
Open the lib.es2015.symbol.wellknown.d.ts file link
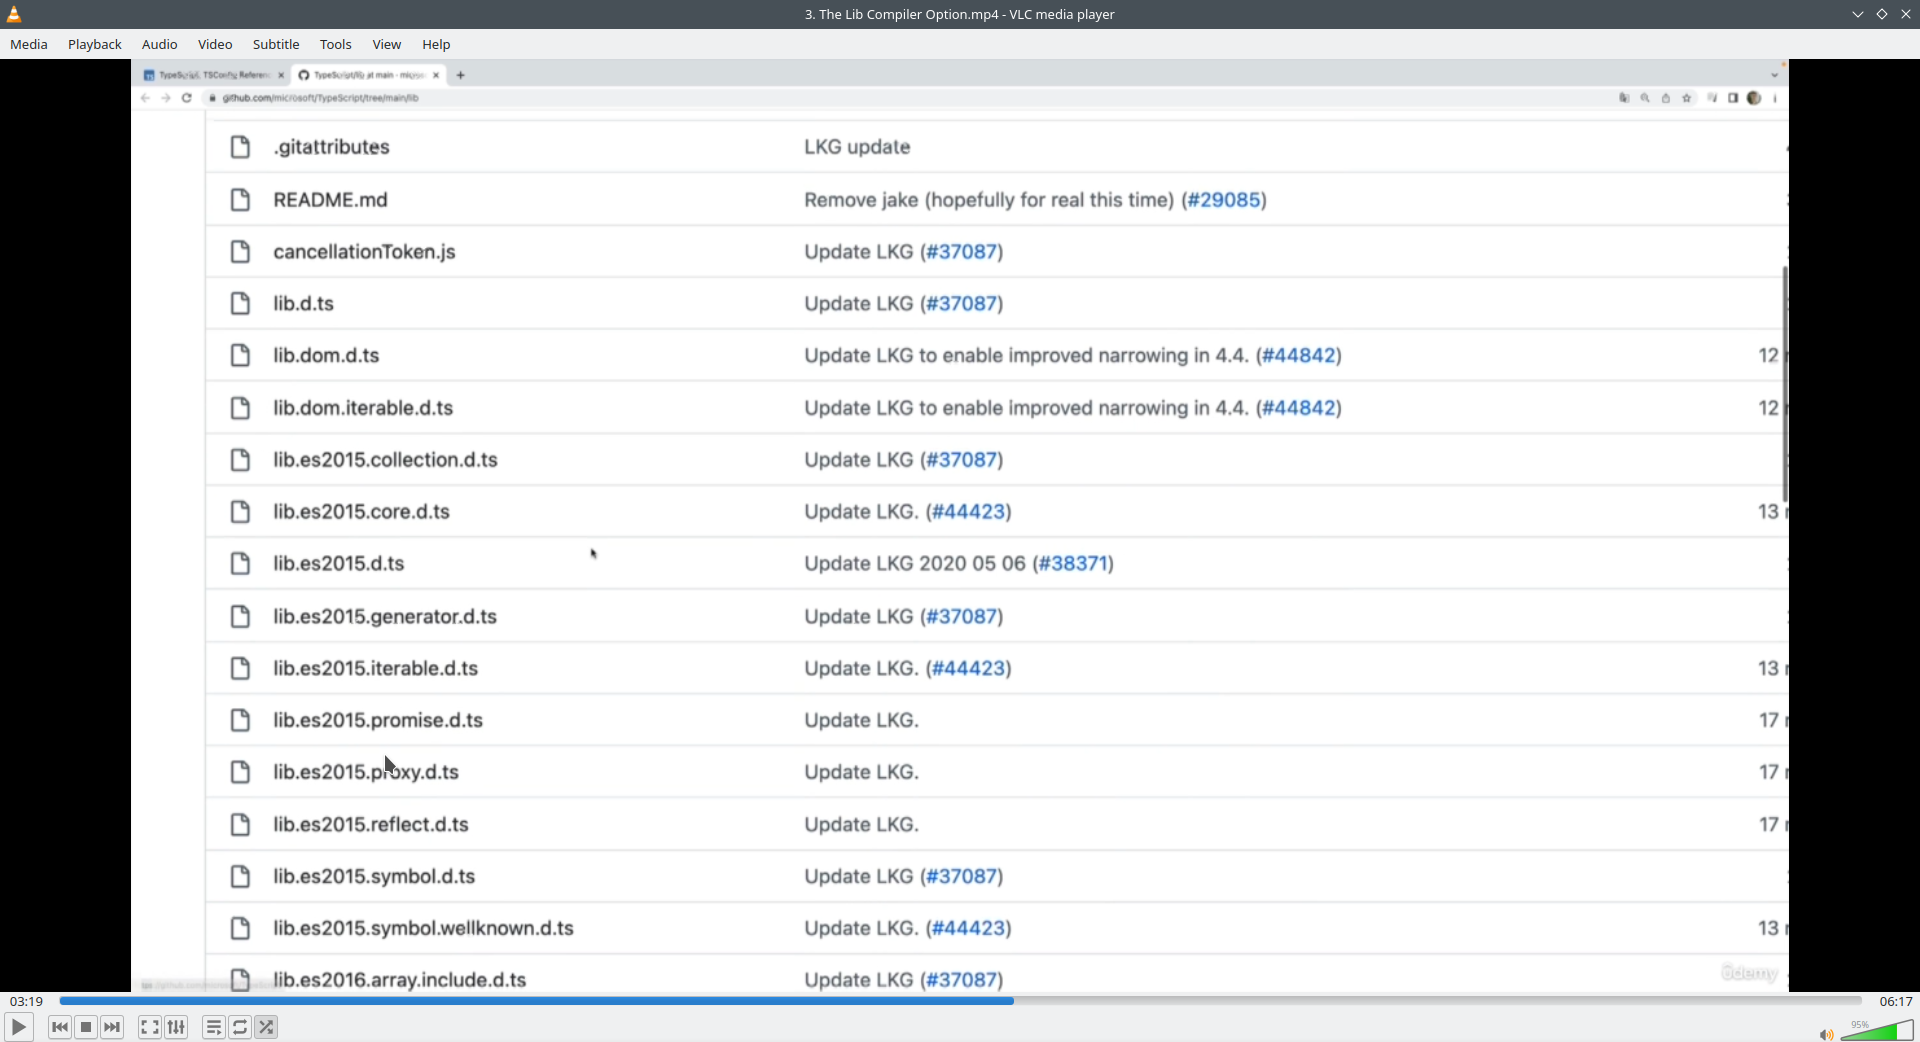(x=424, y=929)
